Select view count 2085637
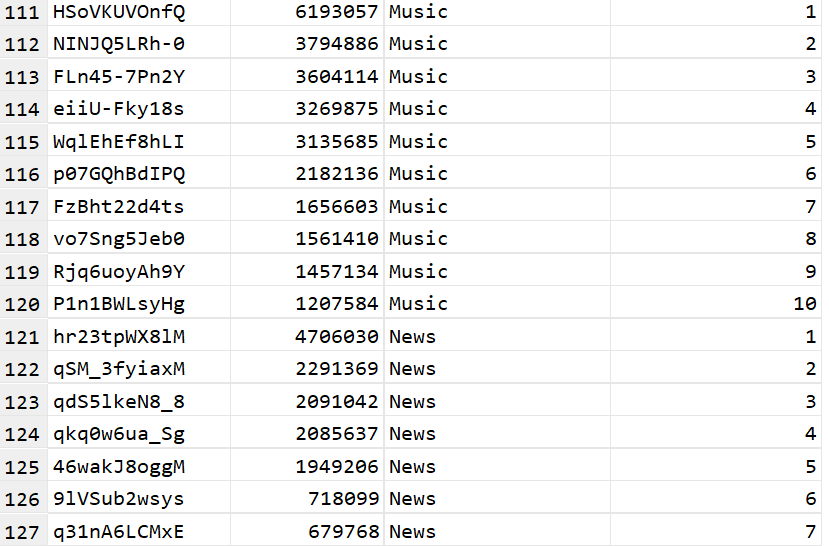The image size is (829, 546). 307,434
